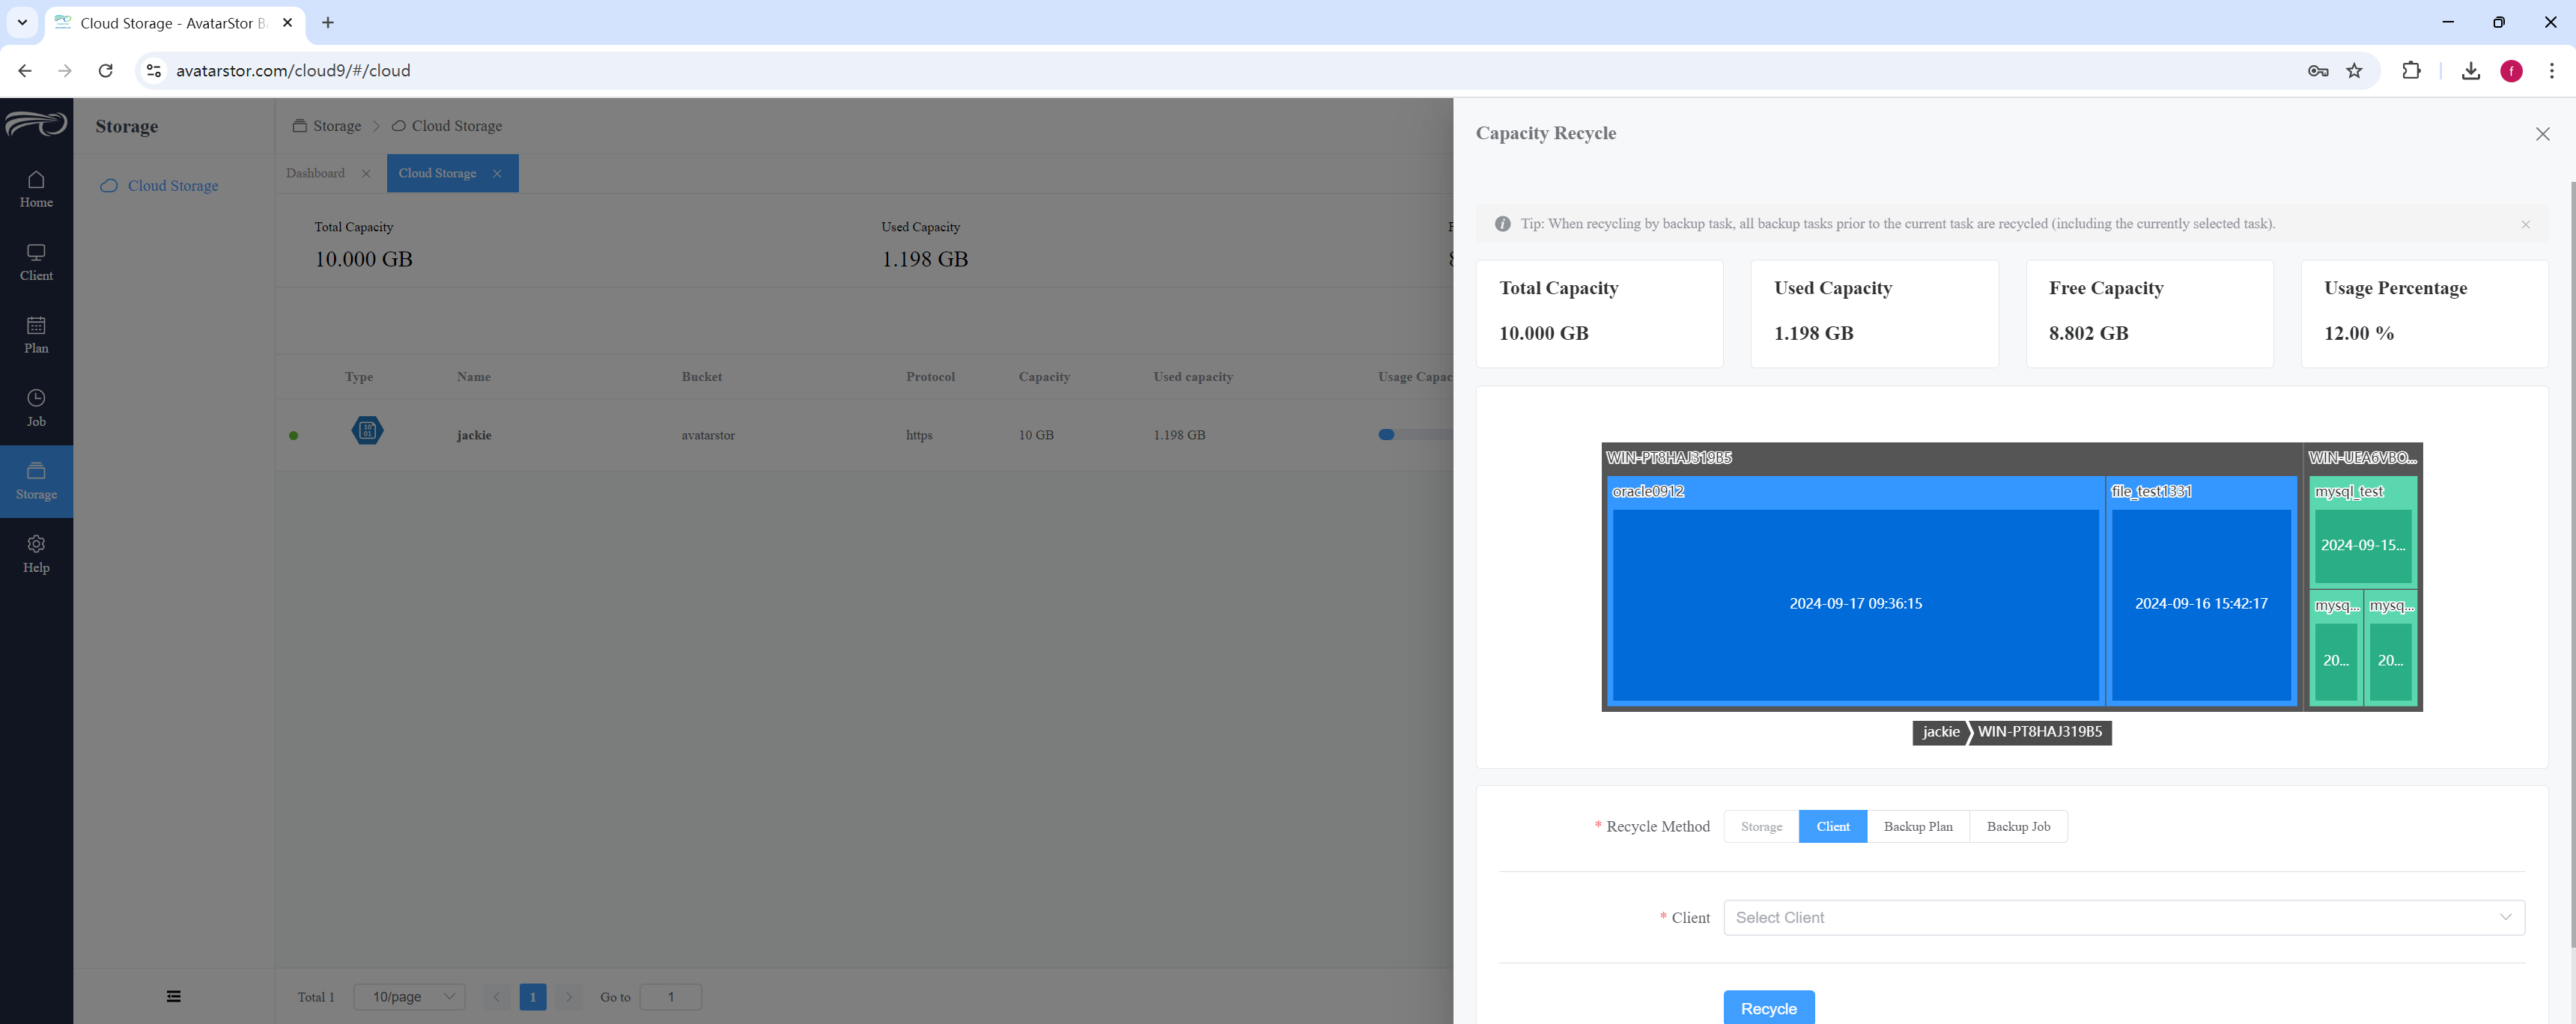Open the Help section in sidebar
The height and width of the screenshot is (1024, 2576).
click(36, 554)
